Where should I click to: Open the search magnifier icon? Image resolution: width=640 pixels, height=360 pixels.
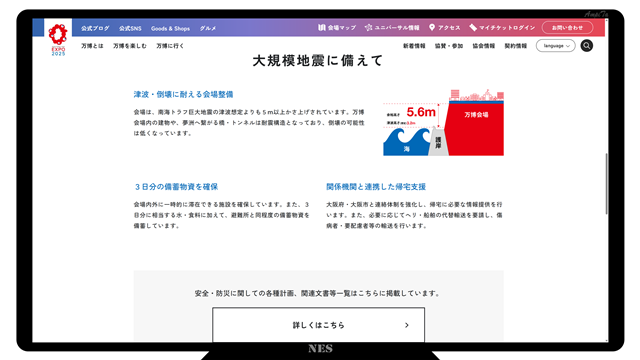tap(587, 46)
